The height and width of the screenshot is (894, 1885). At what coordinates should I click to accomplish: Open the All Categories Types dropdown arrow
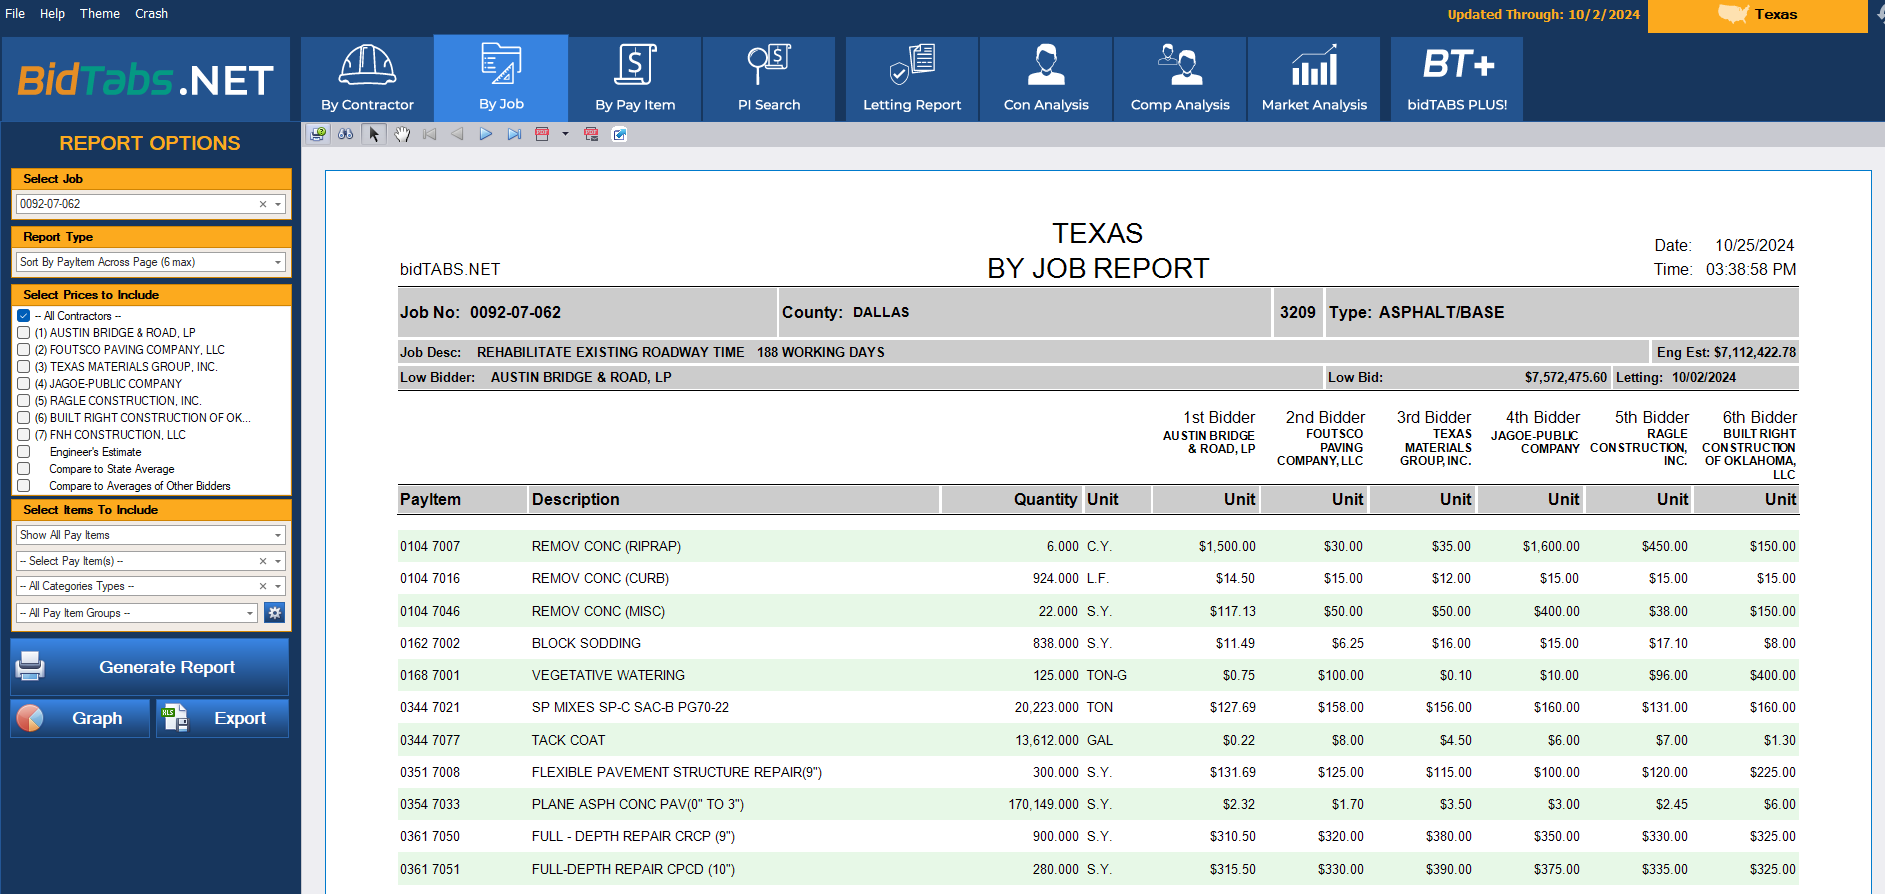(278, 586)
